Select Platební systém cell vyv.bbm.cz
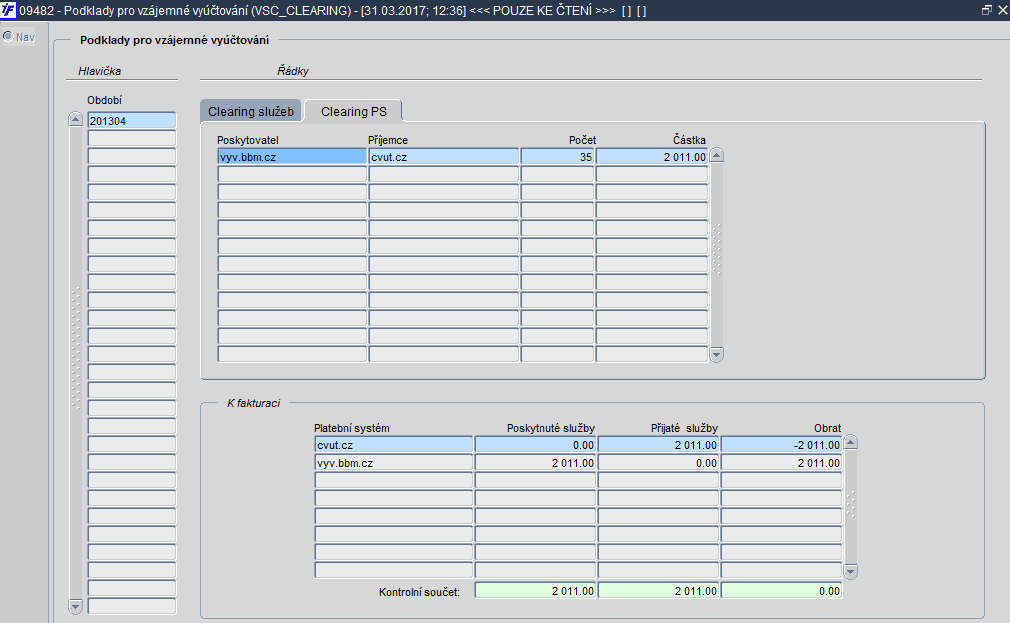 pyautogui.click(x=394, y=463)
